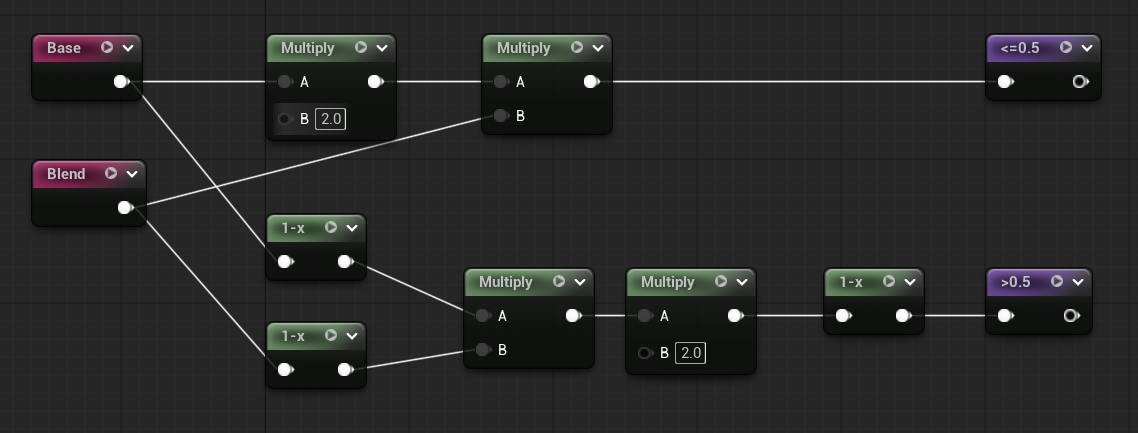Click preview icon on Multiply node fed by Base
Image resolution: width=1138 pixels, height=433 pixels.
pyautogui.click(x=361, y=47)
